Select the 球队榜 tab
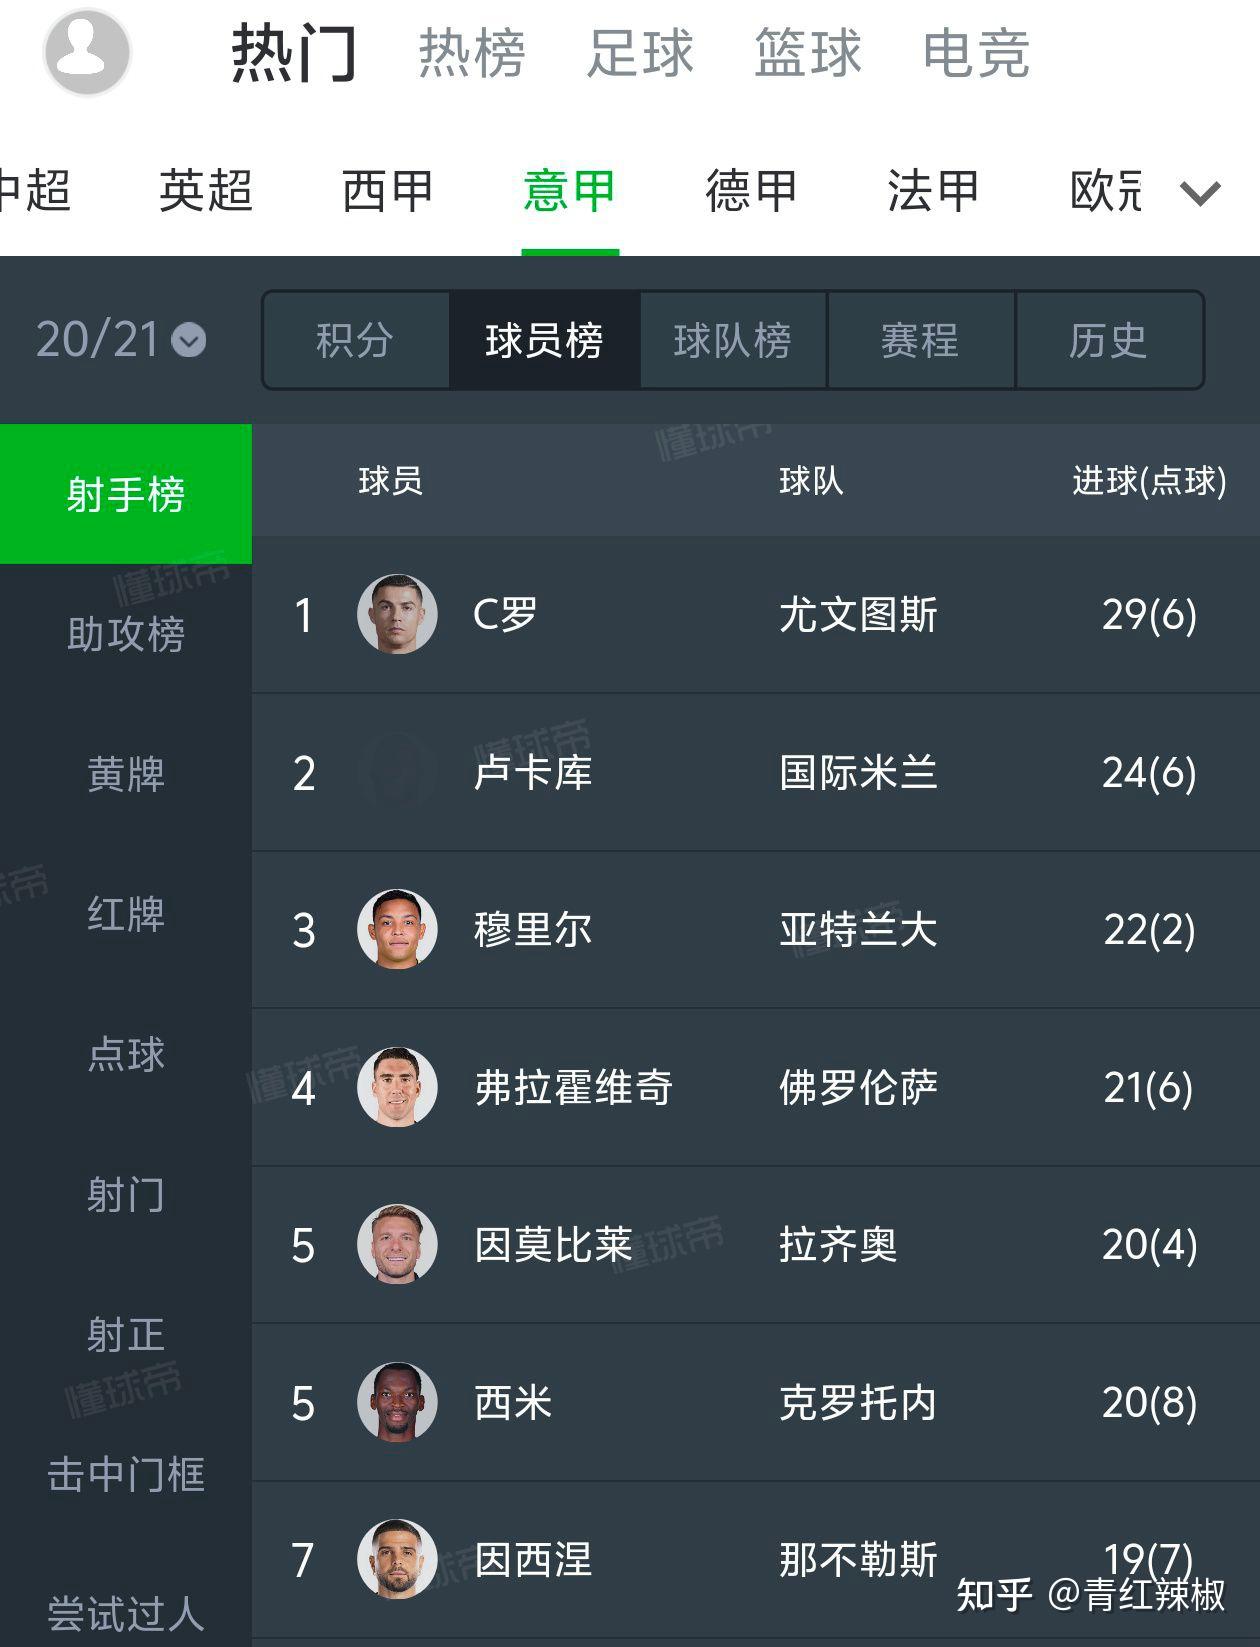The width and height of the screenshot is (1260, 1647). (733, 340)
